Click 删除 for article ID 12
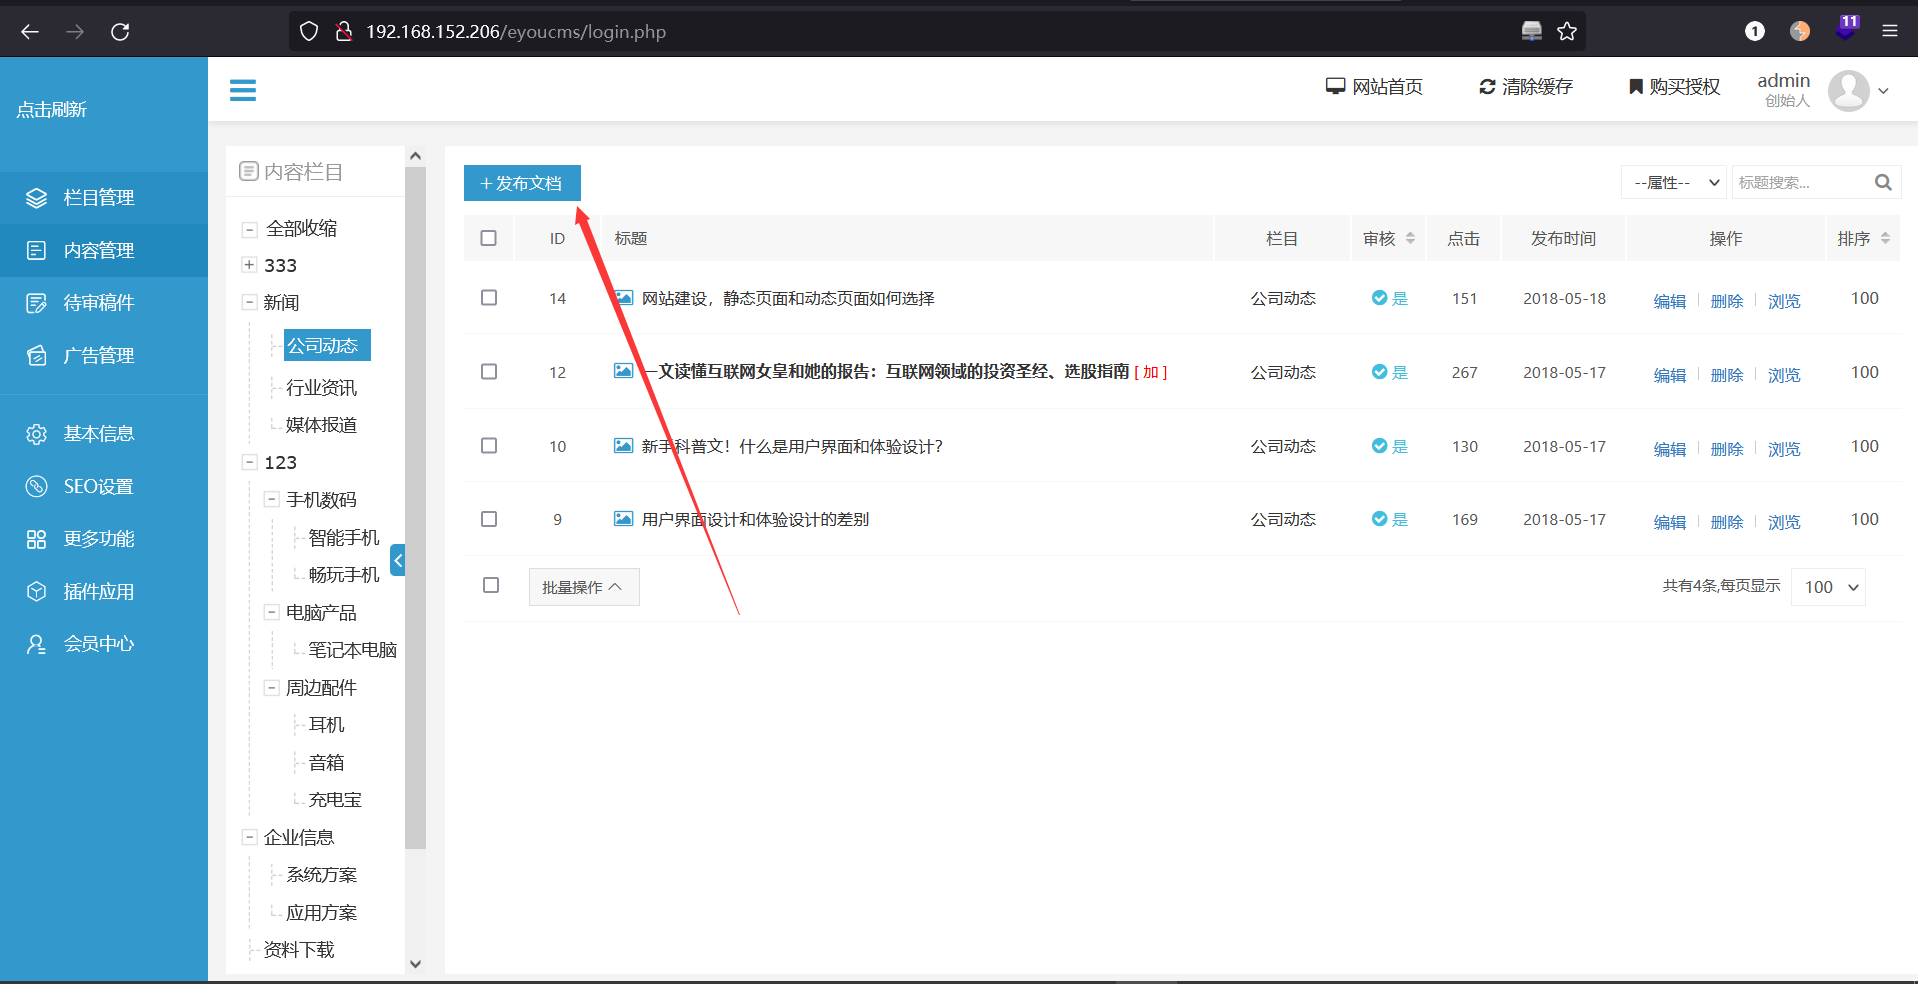Screen dimensions: 1918x984 pyautogui.click(x=1727, y=375)
